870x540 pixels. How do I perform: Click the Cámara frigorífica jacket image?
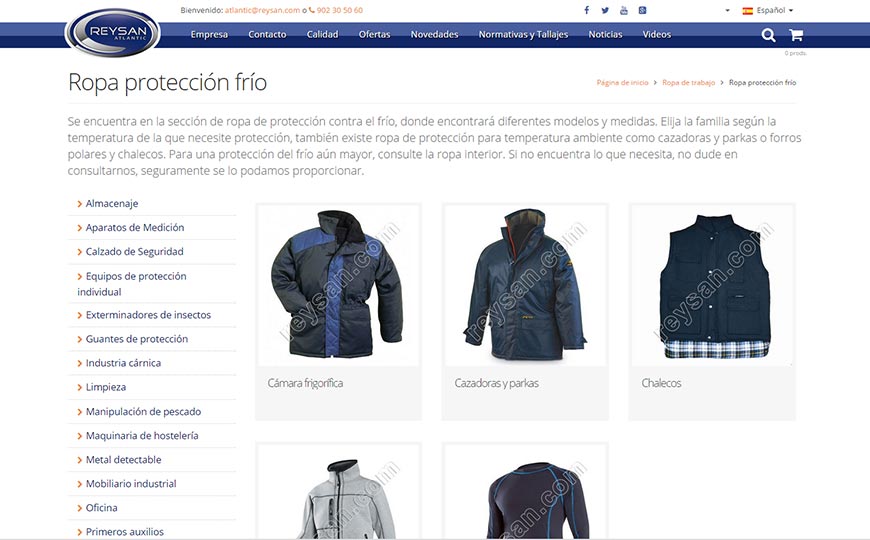click(338, 285)
